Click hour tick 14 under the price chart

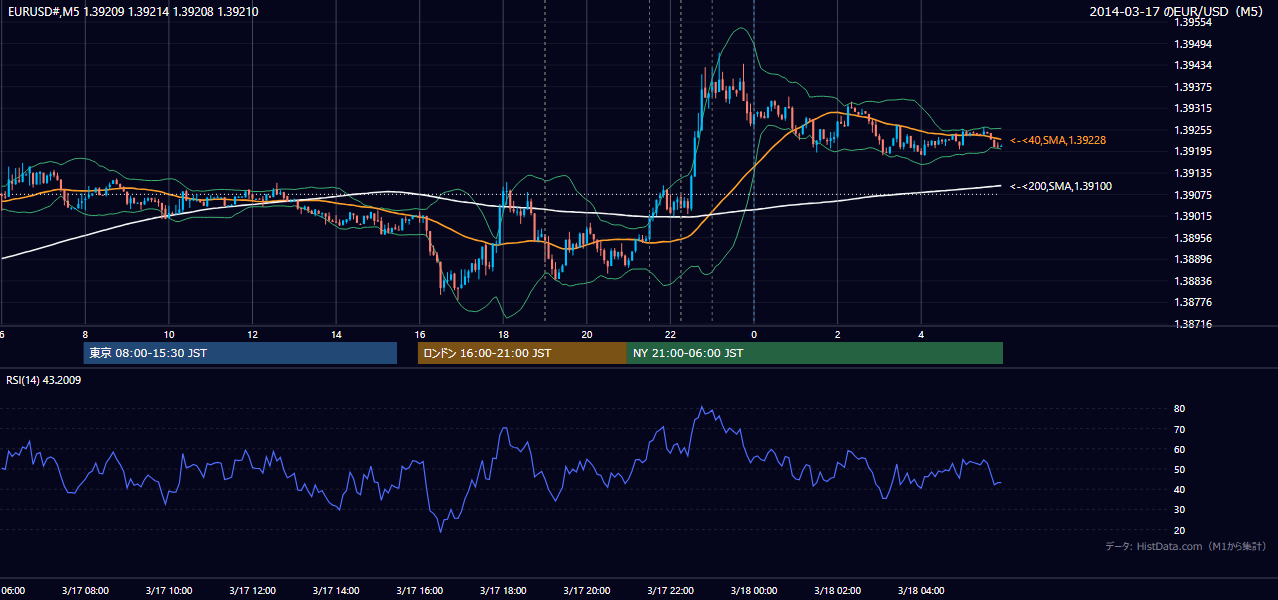click(x=336, y=335)
